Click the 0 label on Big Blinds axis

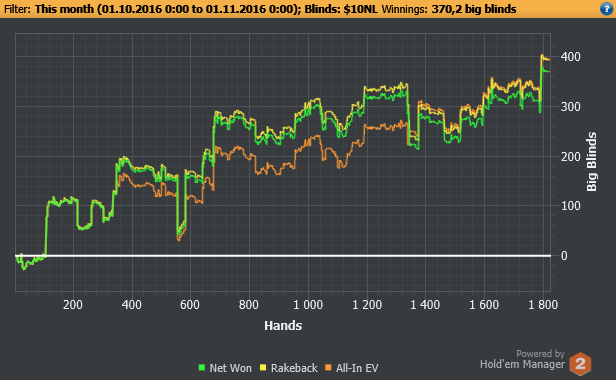click(x=564, y=256)
